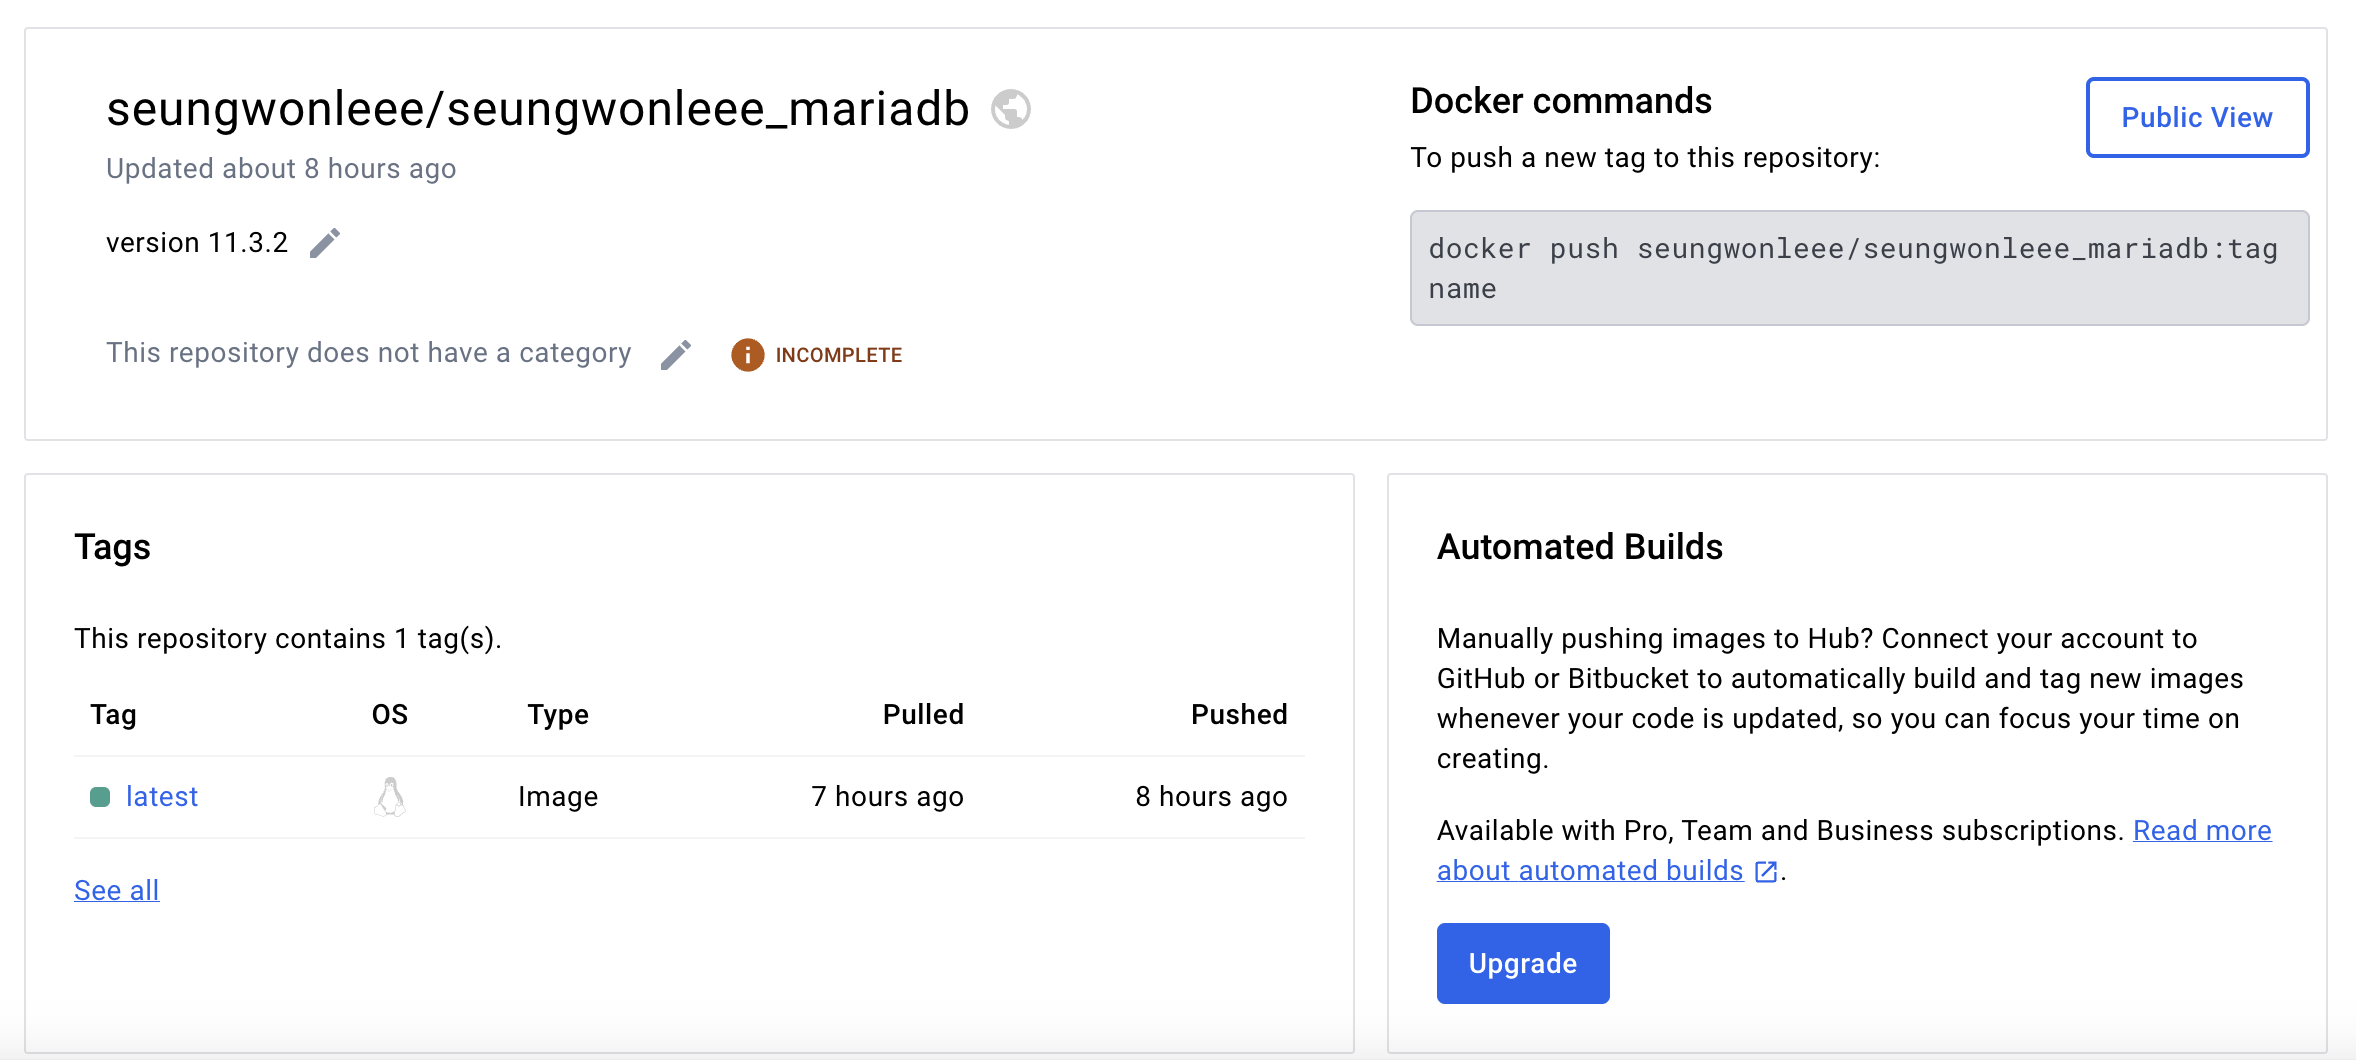
Task: Click the globe public visibility icon
Action: click(x=1010, y=109)
